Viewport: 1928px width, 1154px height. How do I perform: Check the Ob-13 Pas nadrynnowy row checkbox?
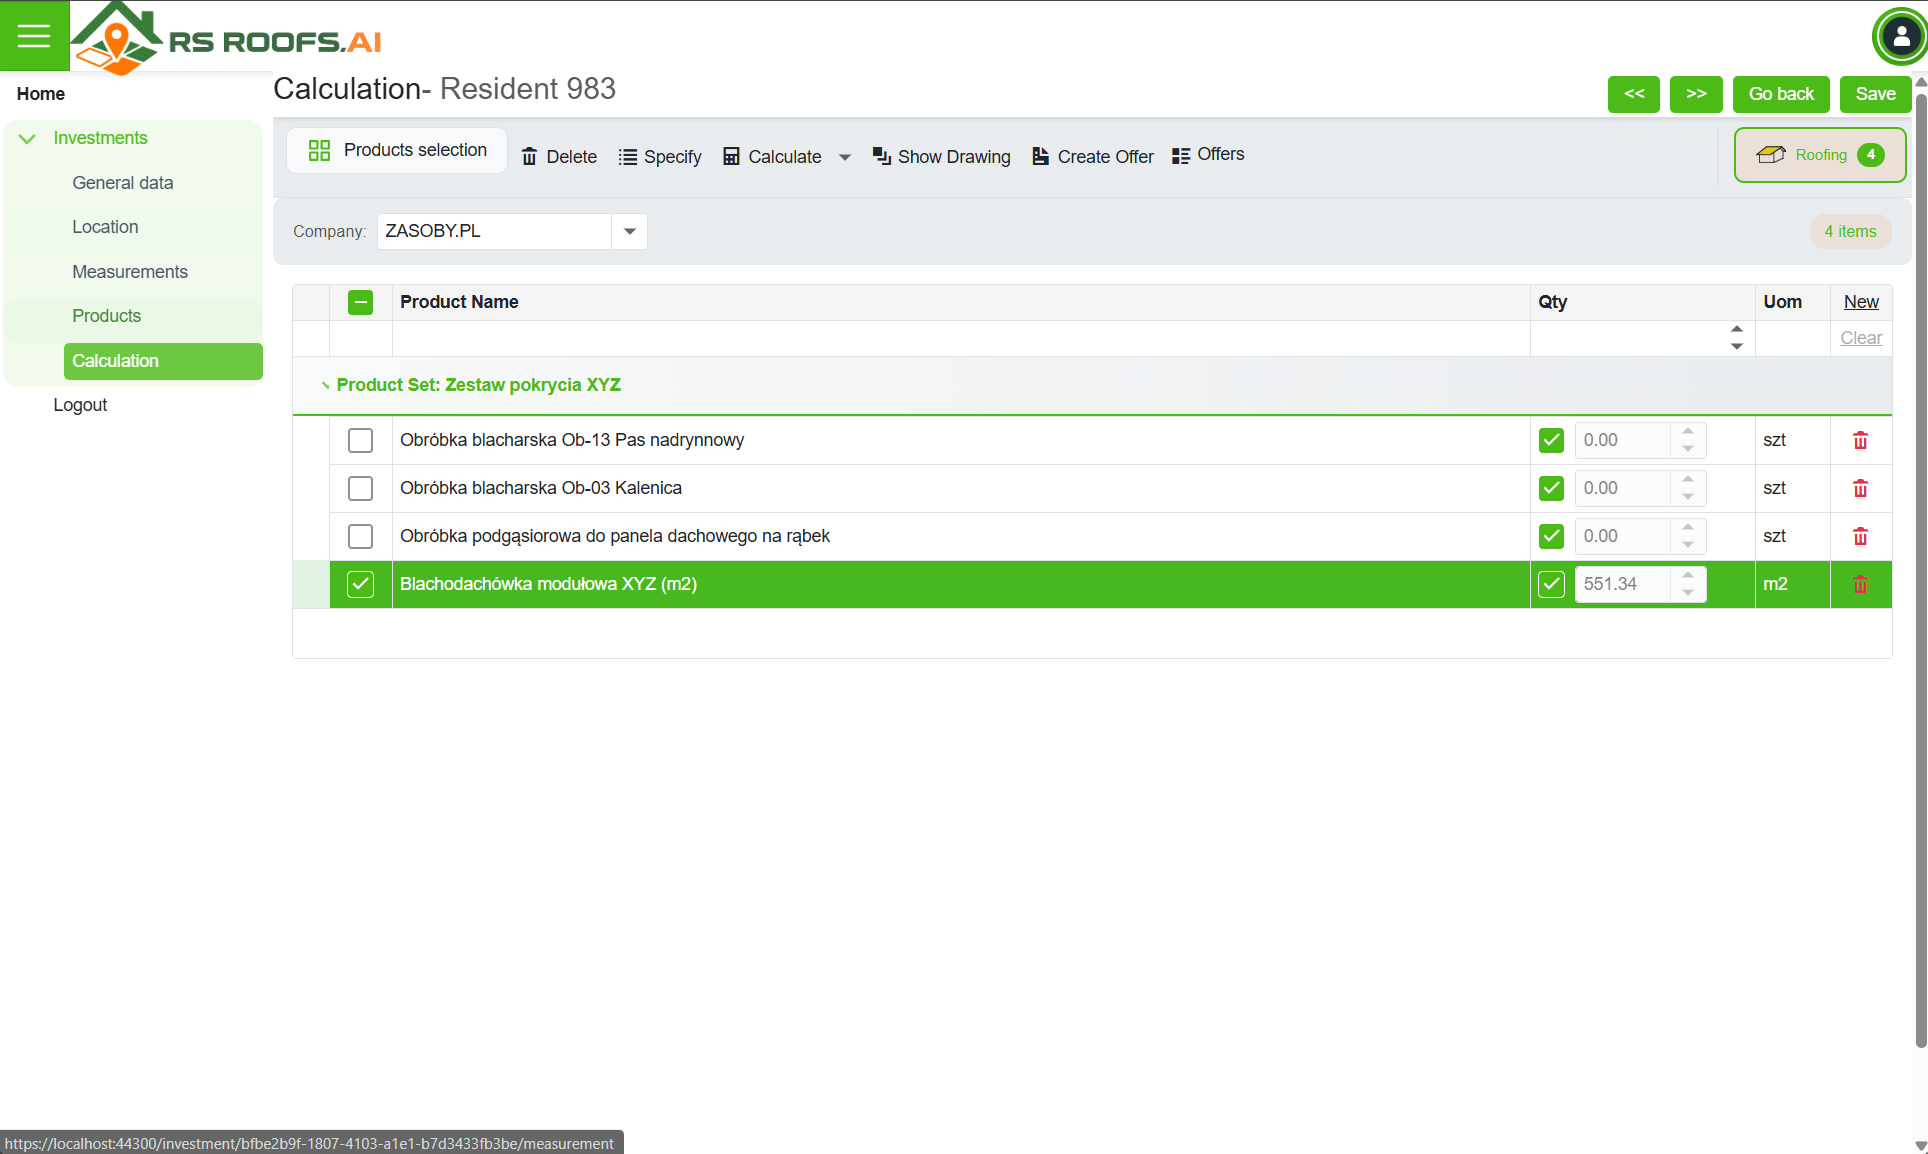click(360, 440)
